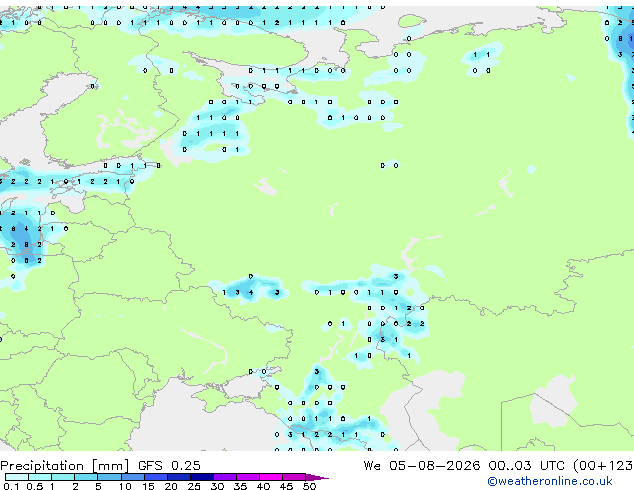Click the 'Precipitation [mm]' title text
The width and height of the screenshot is (634, 490).
coord(65,466)
